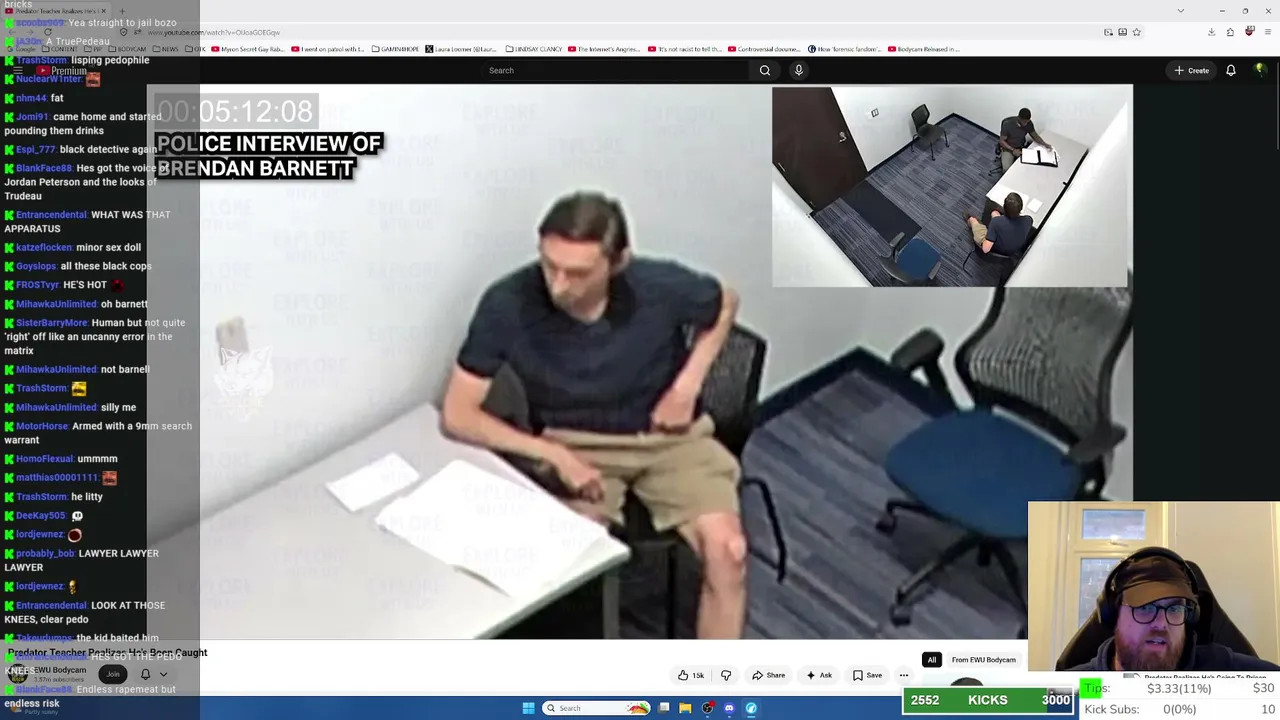The width and height of the screenshot is (1280, 720).
Task: Click chat username katzeflocken
Action: [x=44, y=247]
